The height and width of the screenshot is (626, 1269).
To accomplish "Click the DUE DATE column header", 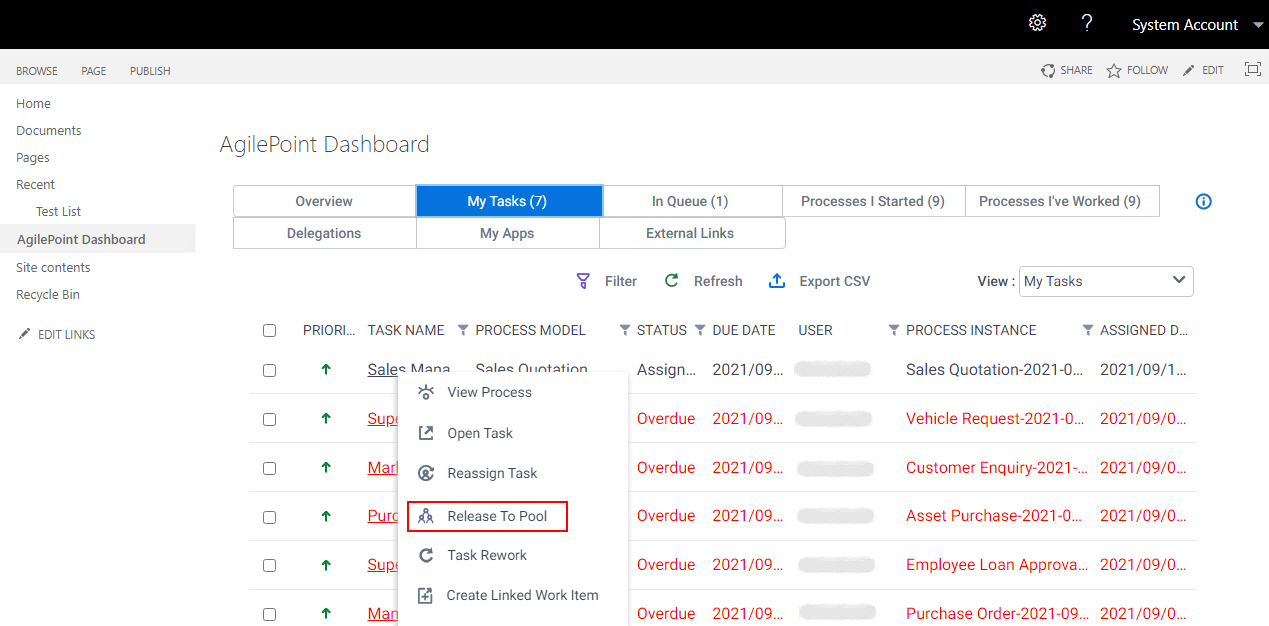I will coord(744,330).
